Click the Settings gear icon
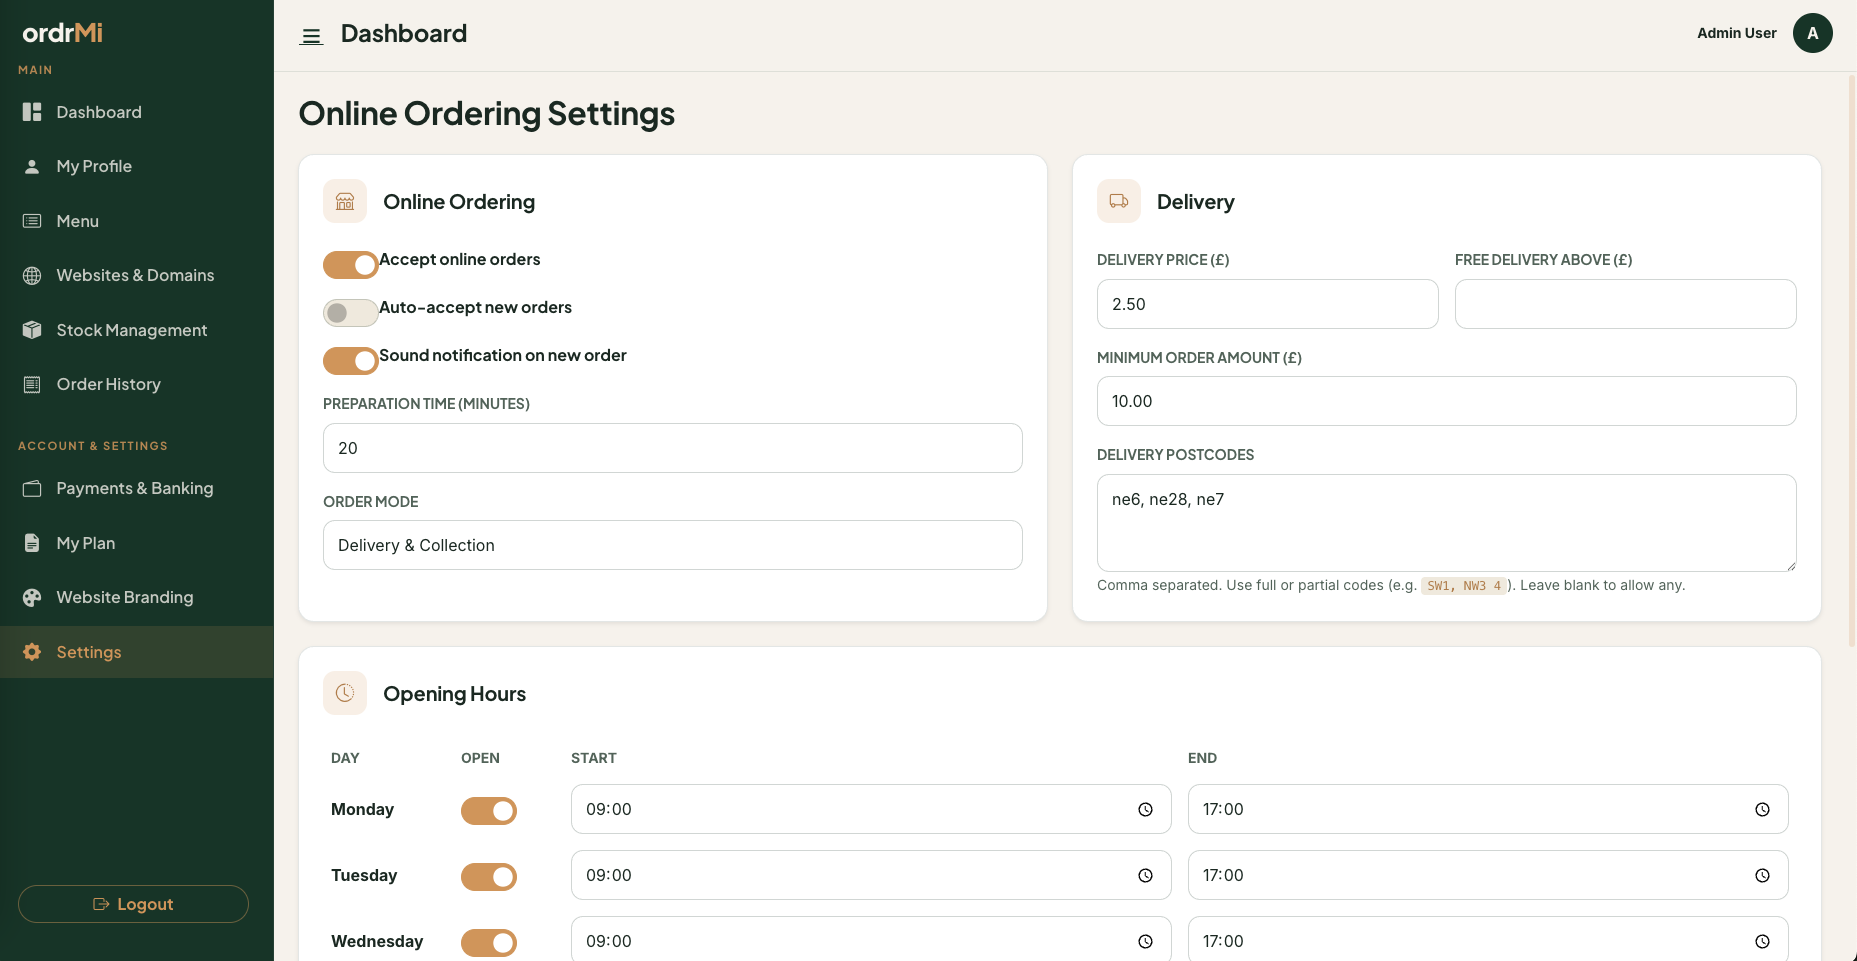Screen dimensions: 1857x961 (32, 652)
